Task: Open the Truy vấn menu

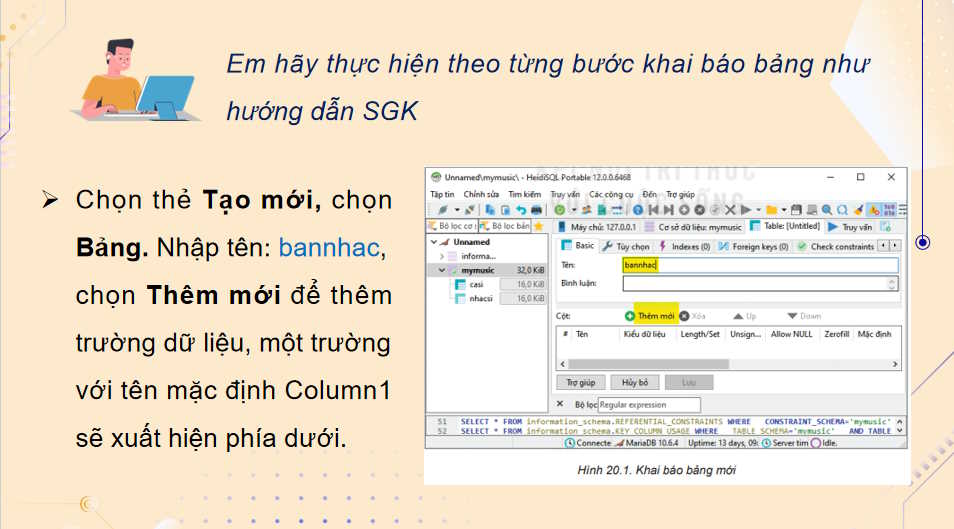Action: (565, 194)
